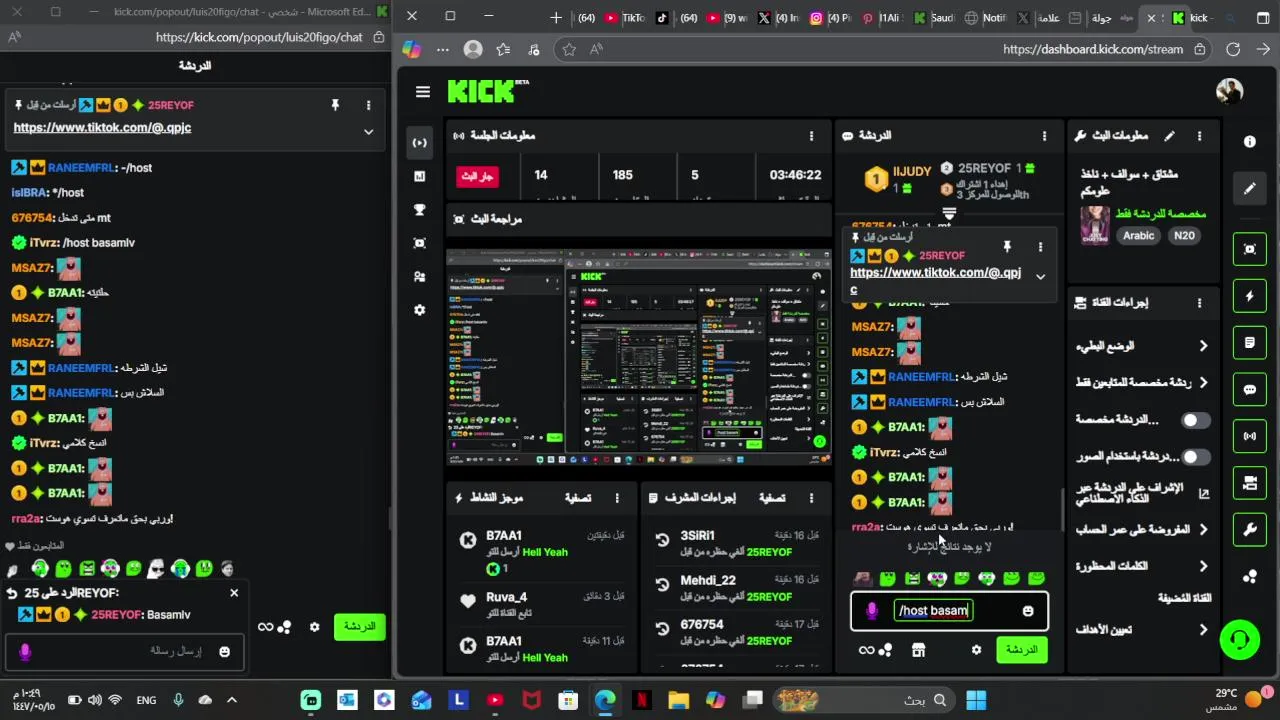Click the document notes icon in the right sidebar

(x=1249, y=343)
